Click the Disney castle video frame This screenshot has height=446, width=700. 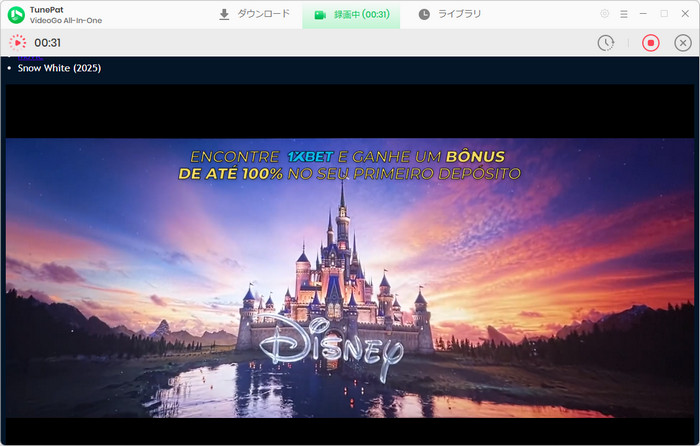pyautogui.click(x=350, y=278)
